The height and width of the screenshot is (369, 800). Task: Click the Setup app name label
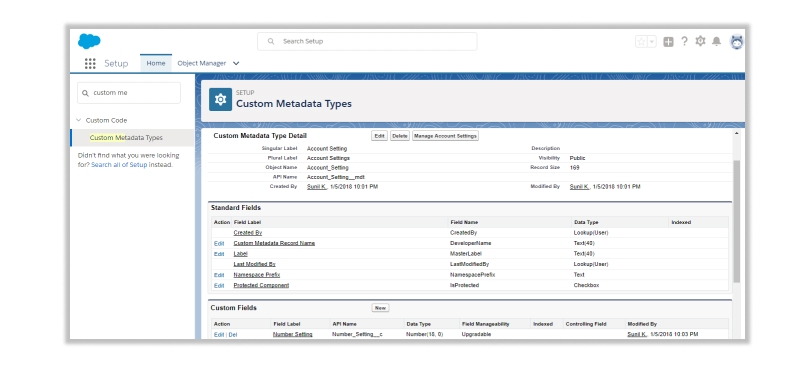pyautogui.click(x=116, y=63)
